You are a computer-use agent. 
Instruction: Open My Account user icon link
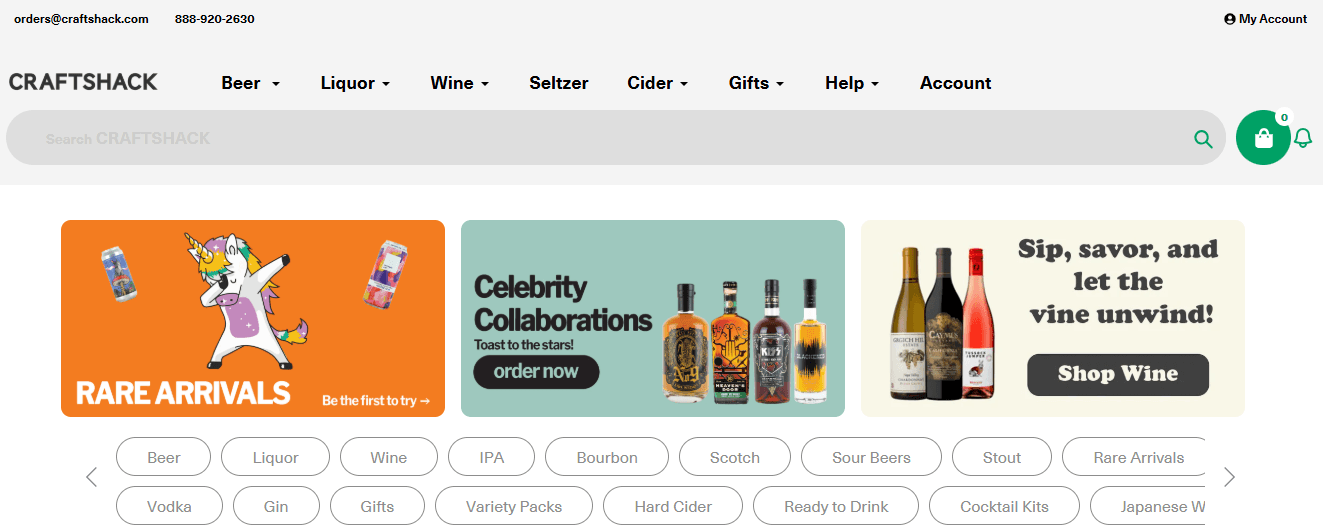(1265, 19)
